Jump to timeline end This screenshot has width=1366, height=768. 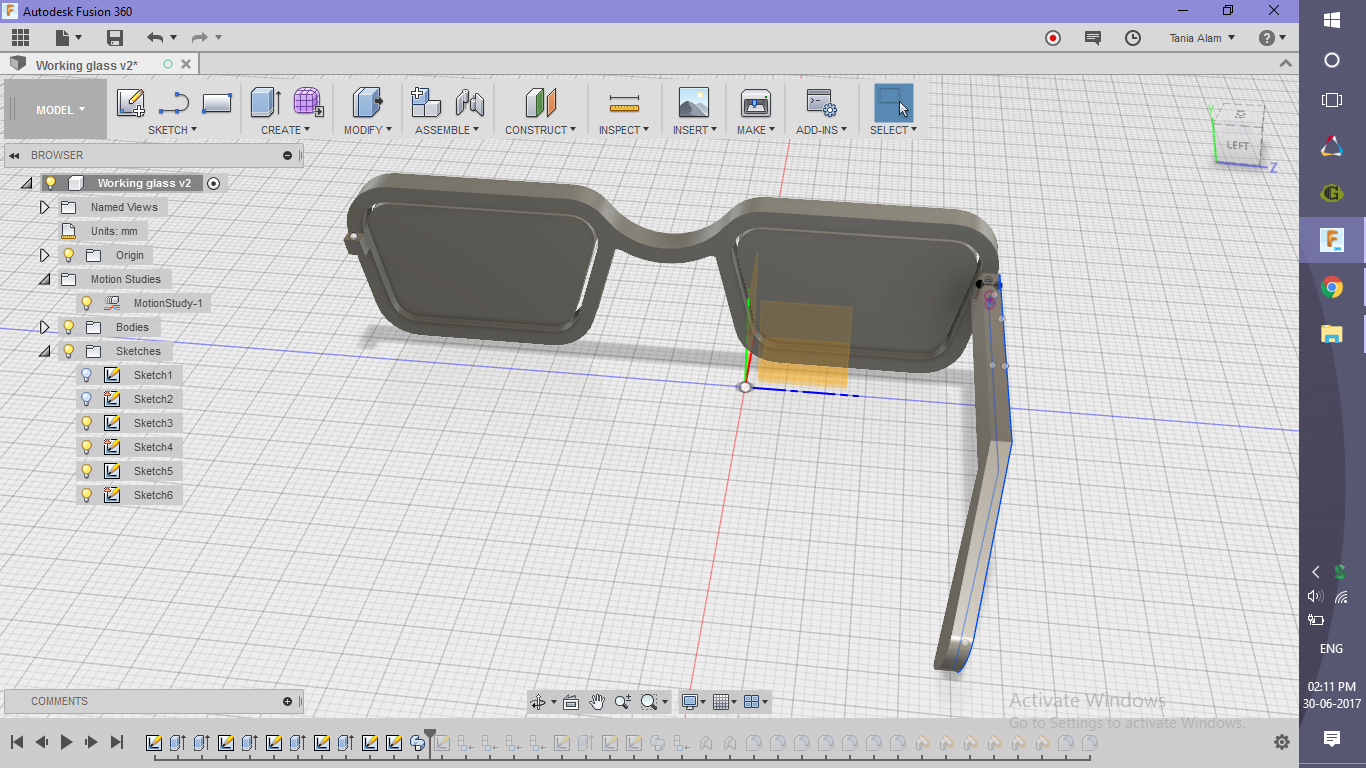click(116, 742)
